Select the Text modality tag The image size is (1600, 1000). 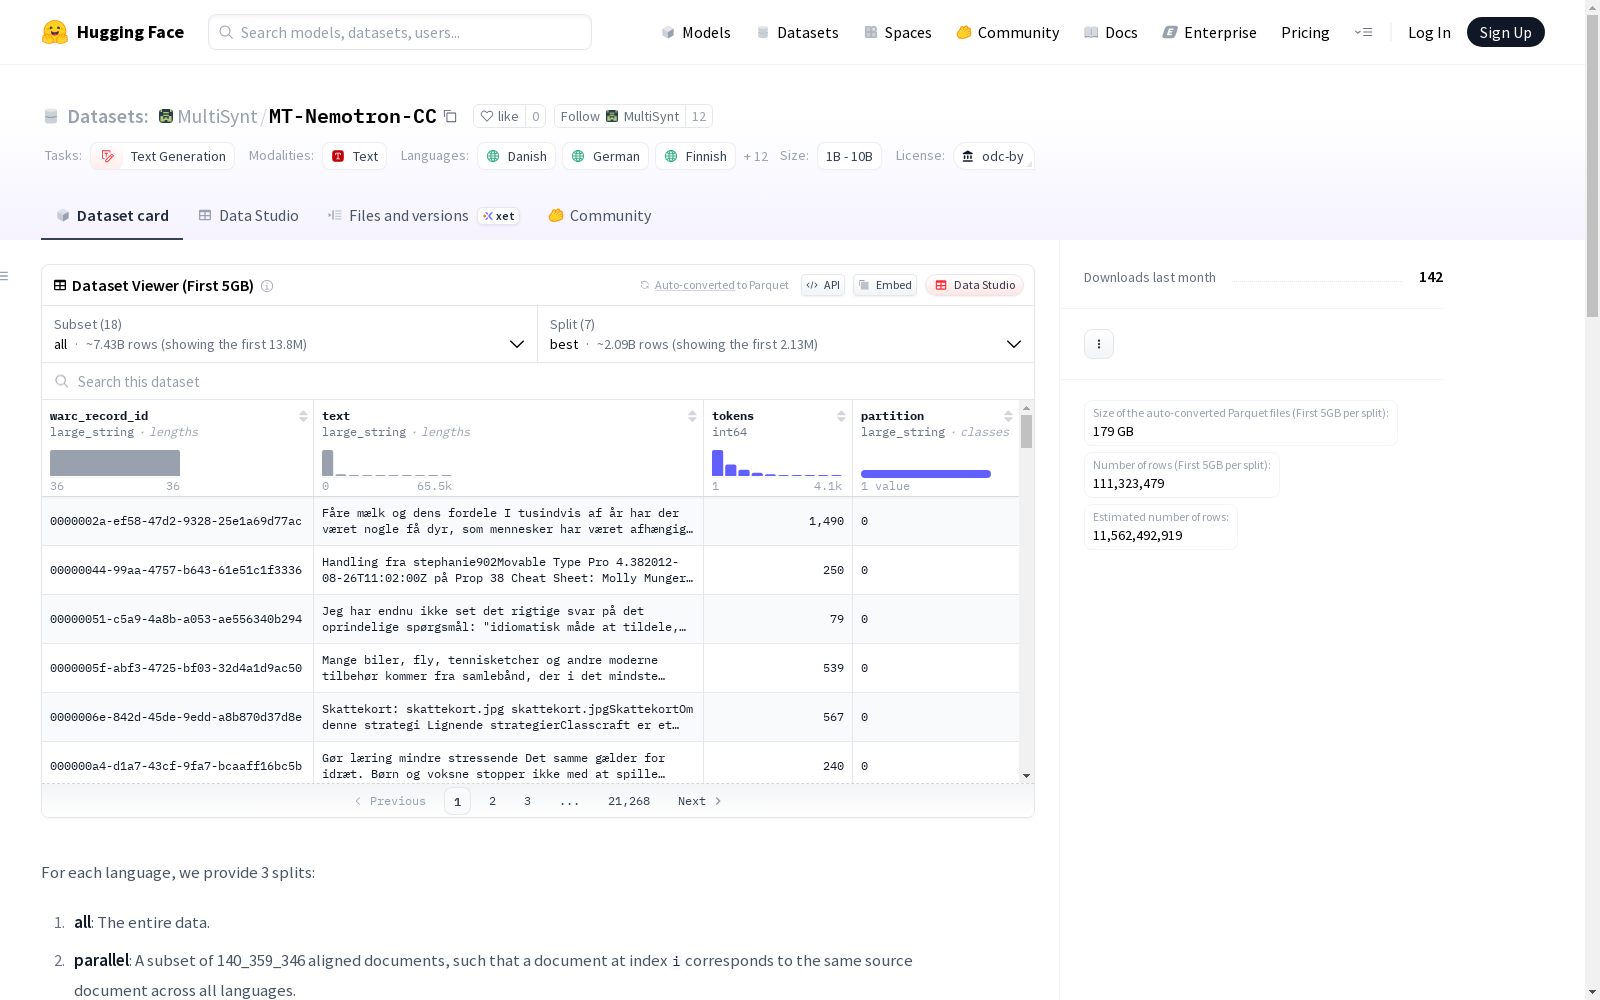click(354, 156)
